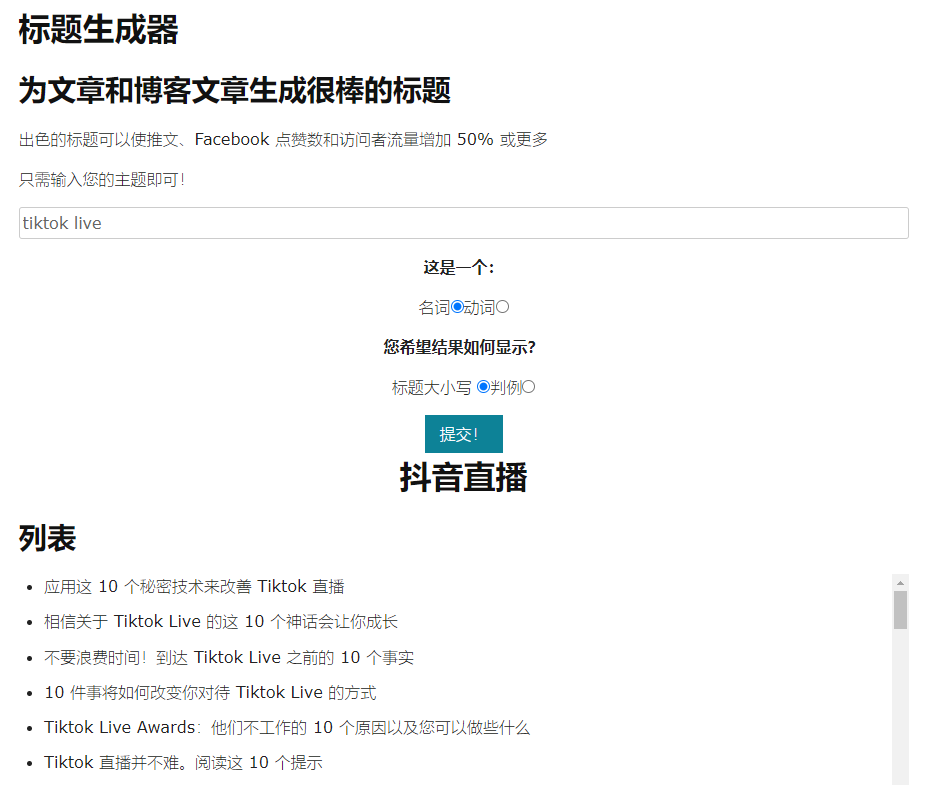Select the 动词 radio button
929x785 pixels.
[502, 307]
